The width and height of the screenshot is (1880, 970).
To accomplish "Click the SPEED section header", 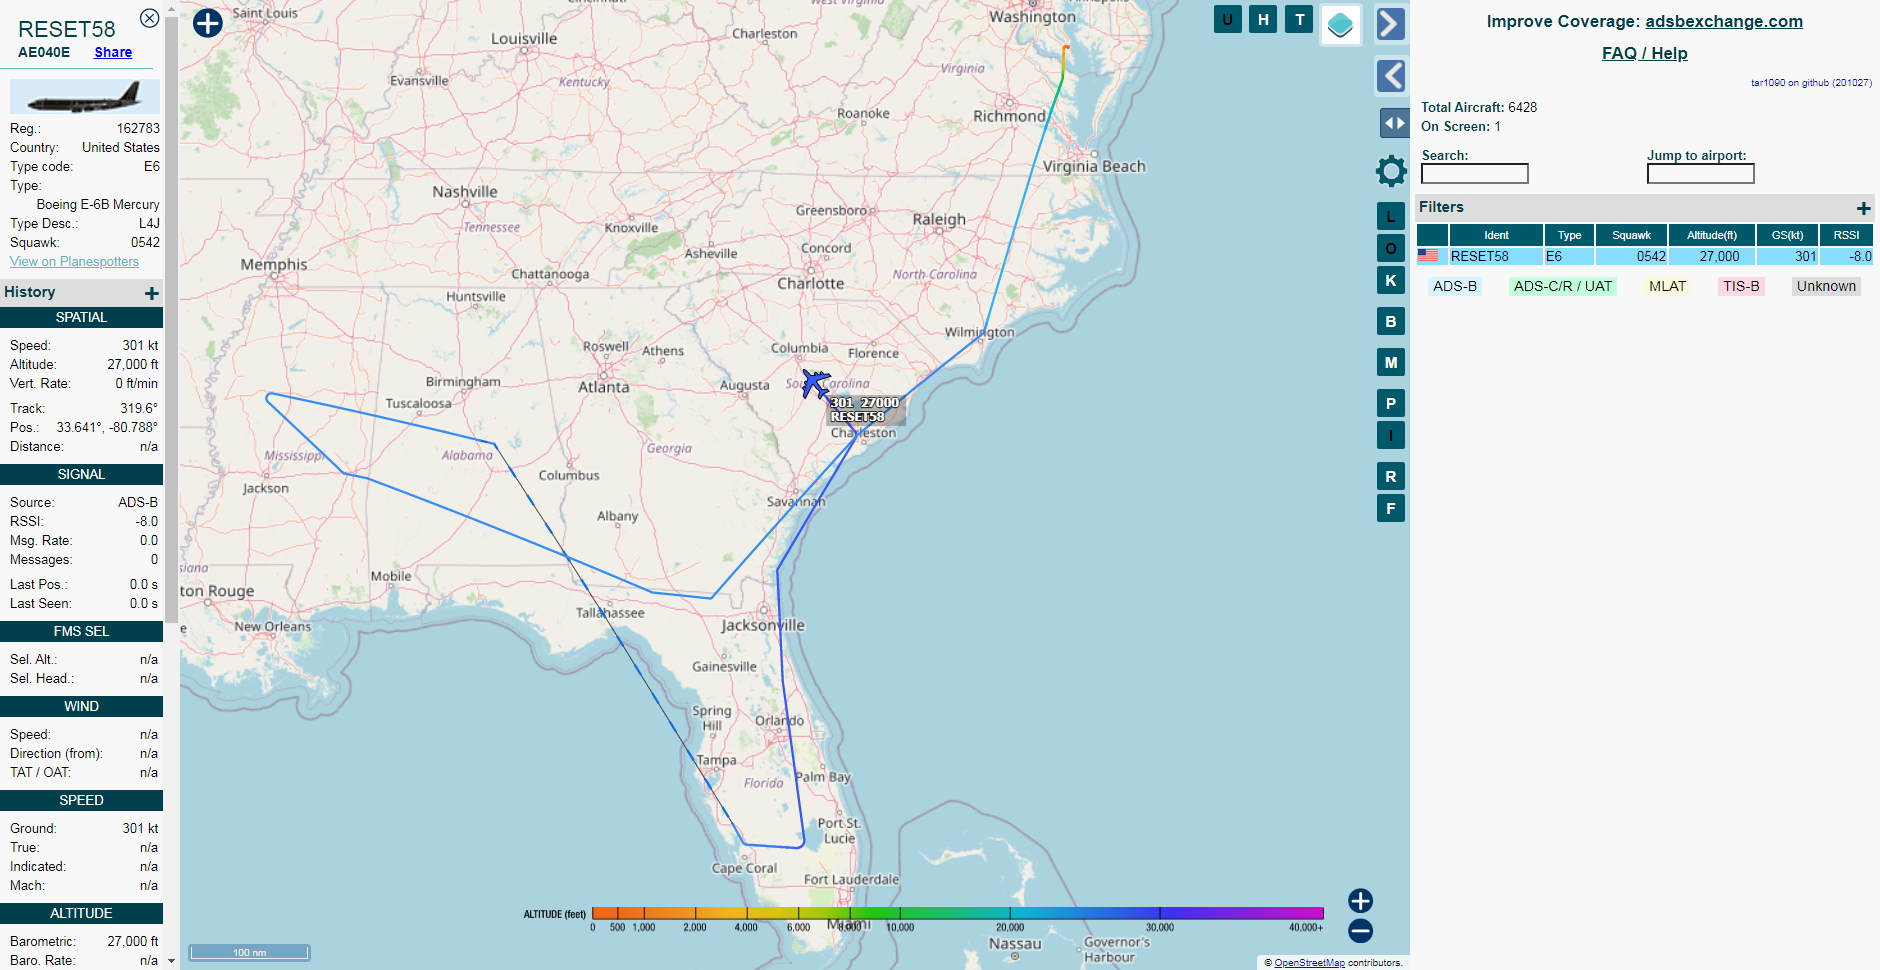I will [81, 800].
